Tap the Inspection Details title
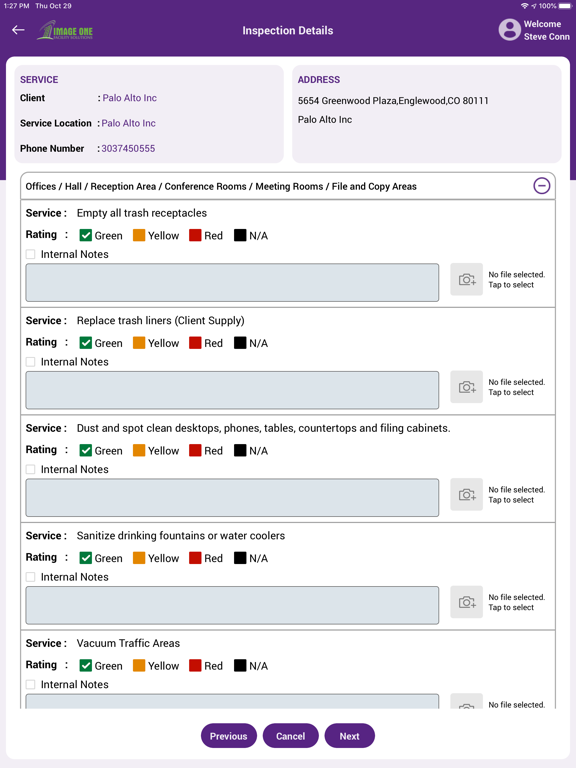Viewport: 576px width, 768px height. click(x=288, y=30)
